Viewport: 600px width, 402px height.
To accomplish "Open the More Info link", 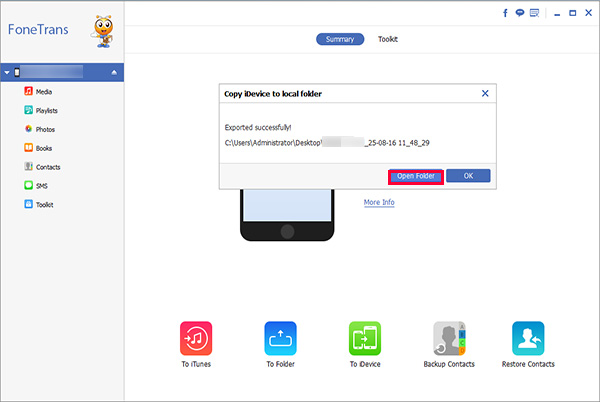I will 379,202.
